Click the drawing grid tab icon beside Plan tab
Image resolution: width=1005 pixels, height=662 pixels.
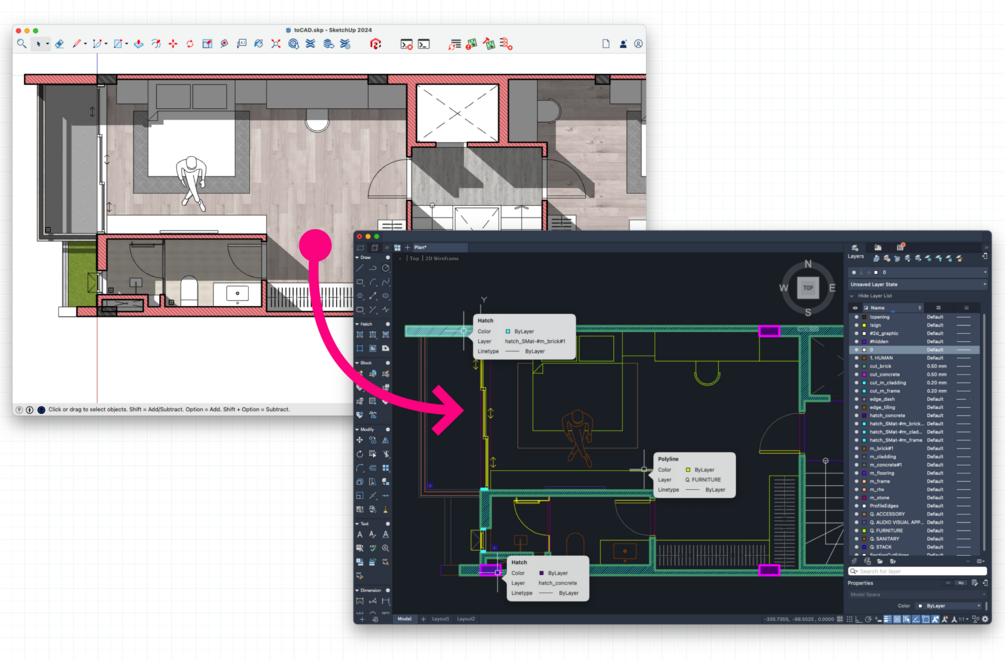click(x=397, y=247)
